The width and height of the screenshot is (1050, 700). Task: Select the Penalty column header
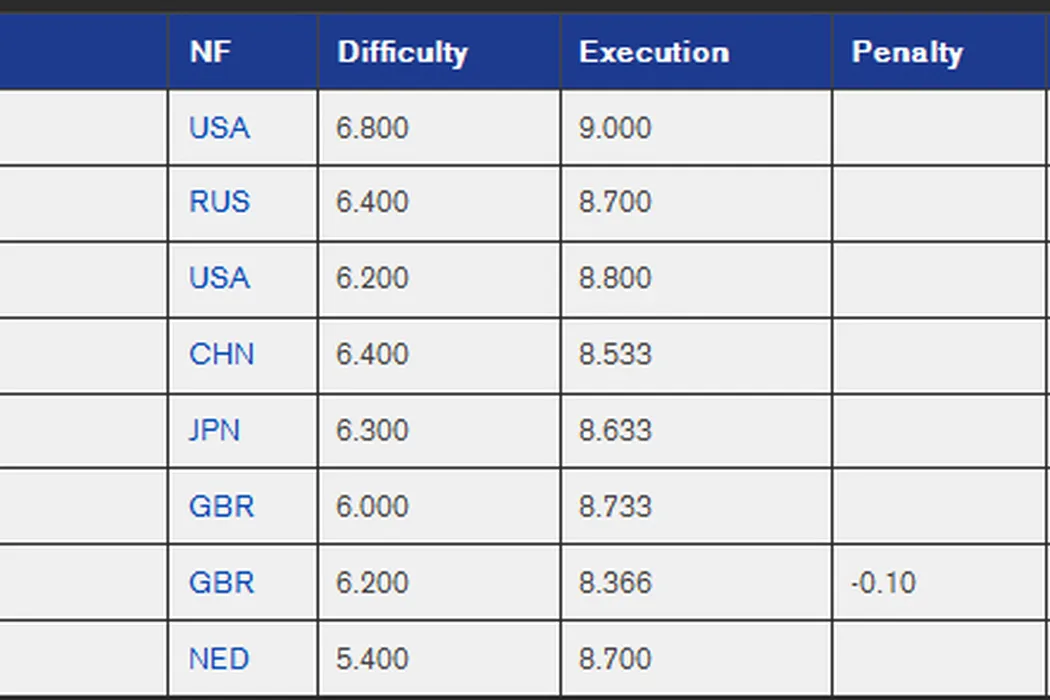pos(907,52)
